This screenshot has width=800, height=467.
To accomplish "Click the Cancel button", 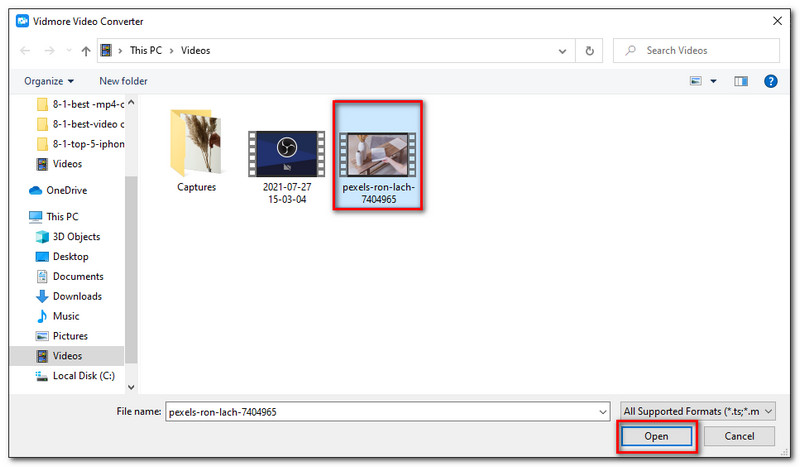I will (739, 436).
